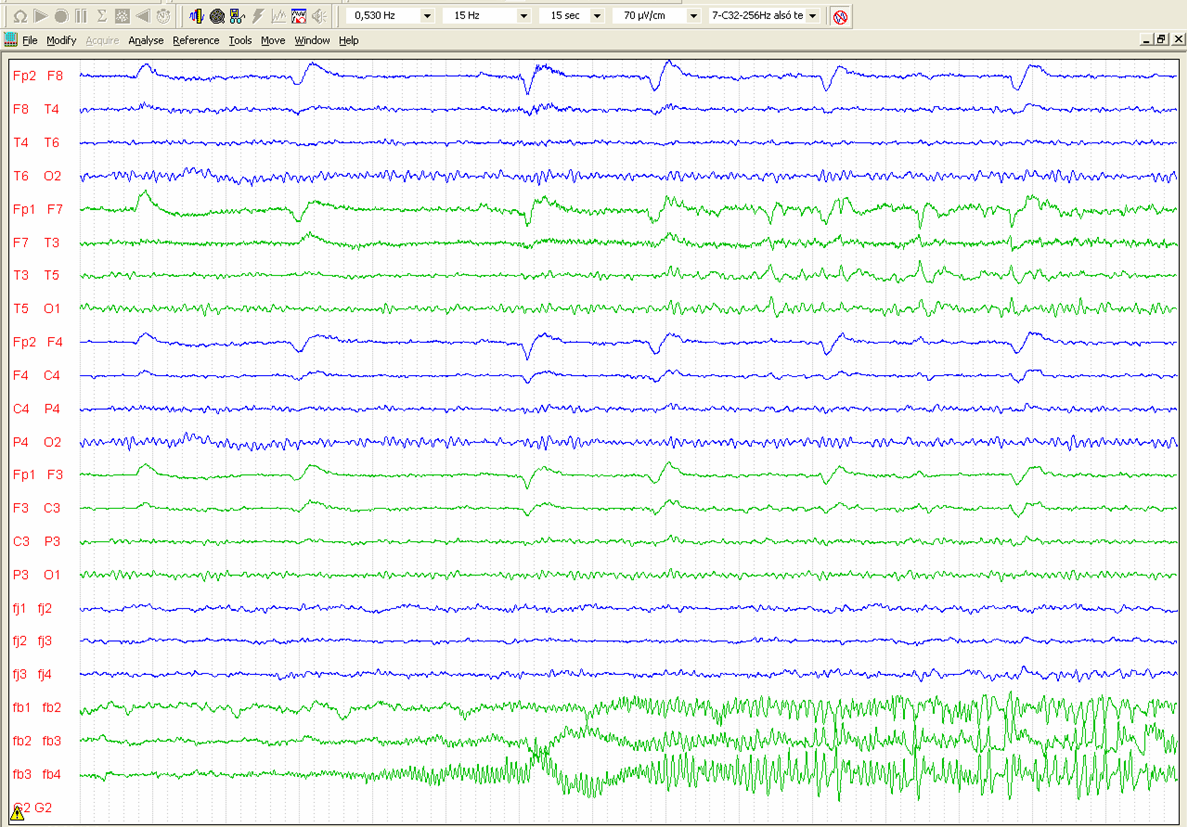This screenshot has height=827, width=1187.
Task: Select the fj3 fj4 channel label
Action: coord(33,674)
